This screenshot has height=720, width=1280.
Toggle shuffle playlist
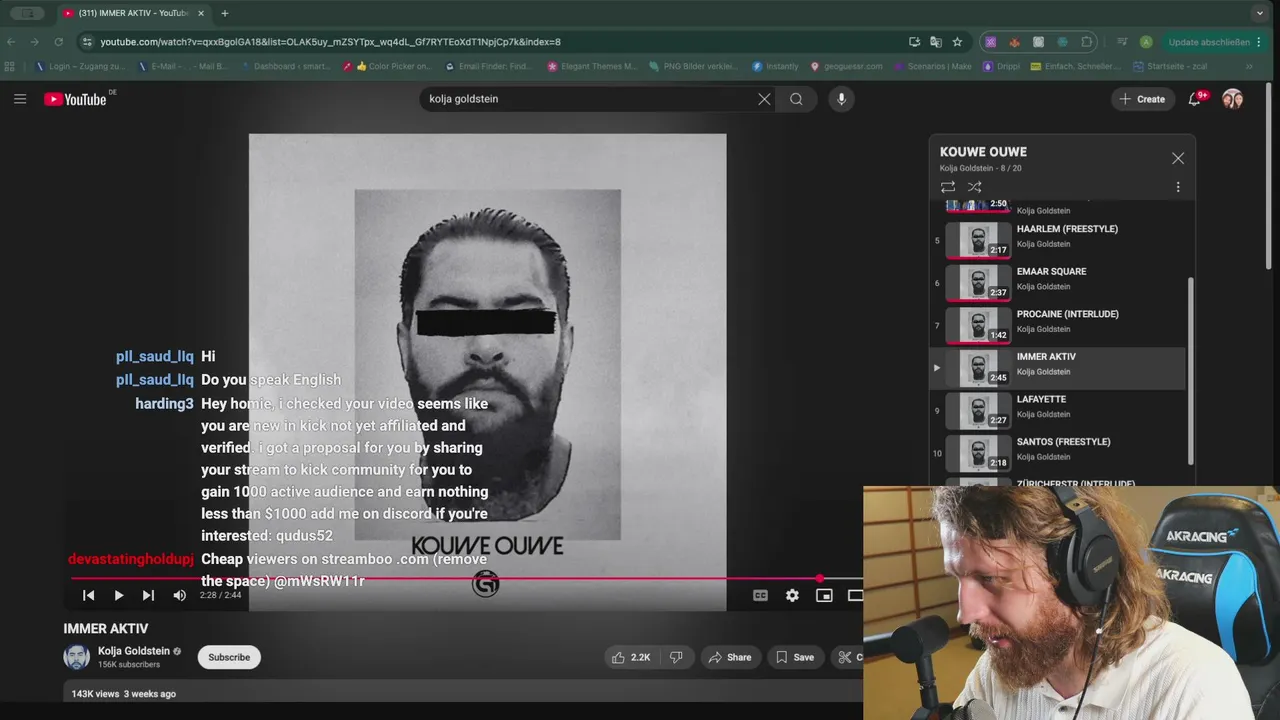tap(975, 187)
